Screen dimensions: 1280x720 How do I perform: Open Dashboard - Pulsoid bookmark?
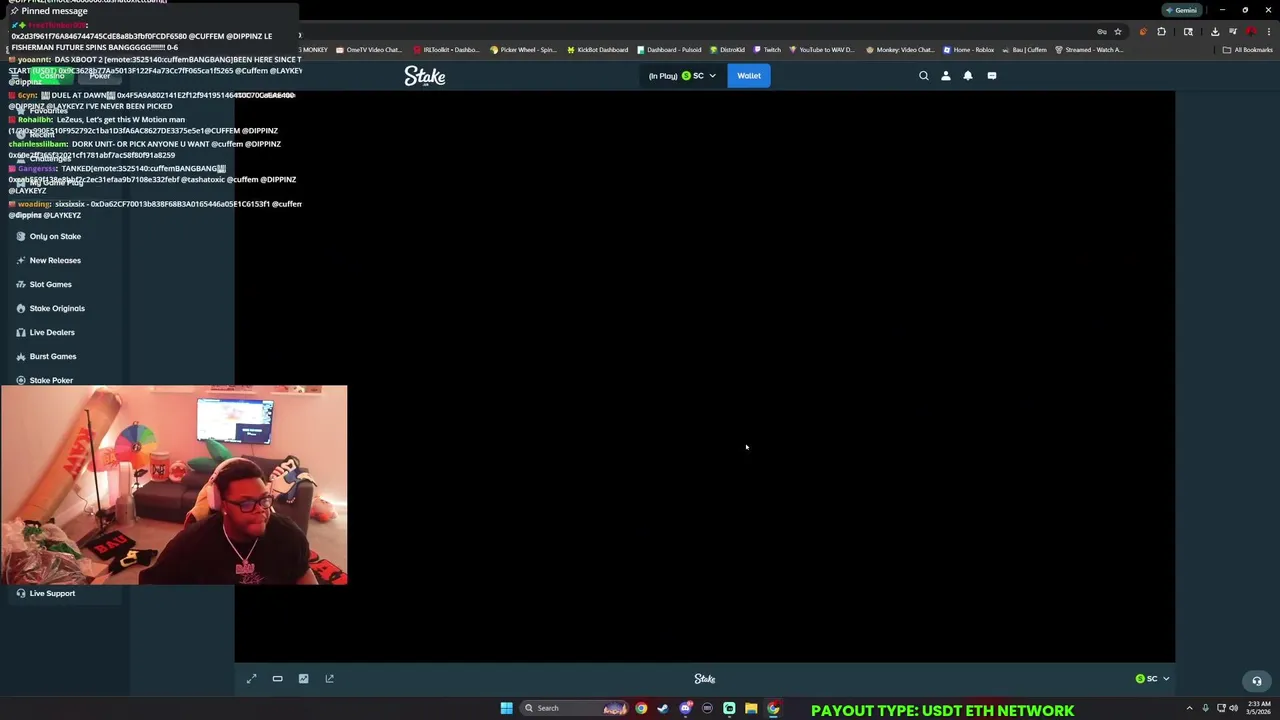[x=669, y=50]
